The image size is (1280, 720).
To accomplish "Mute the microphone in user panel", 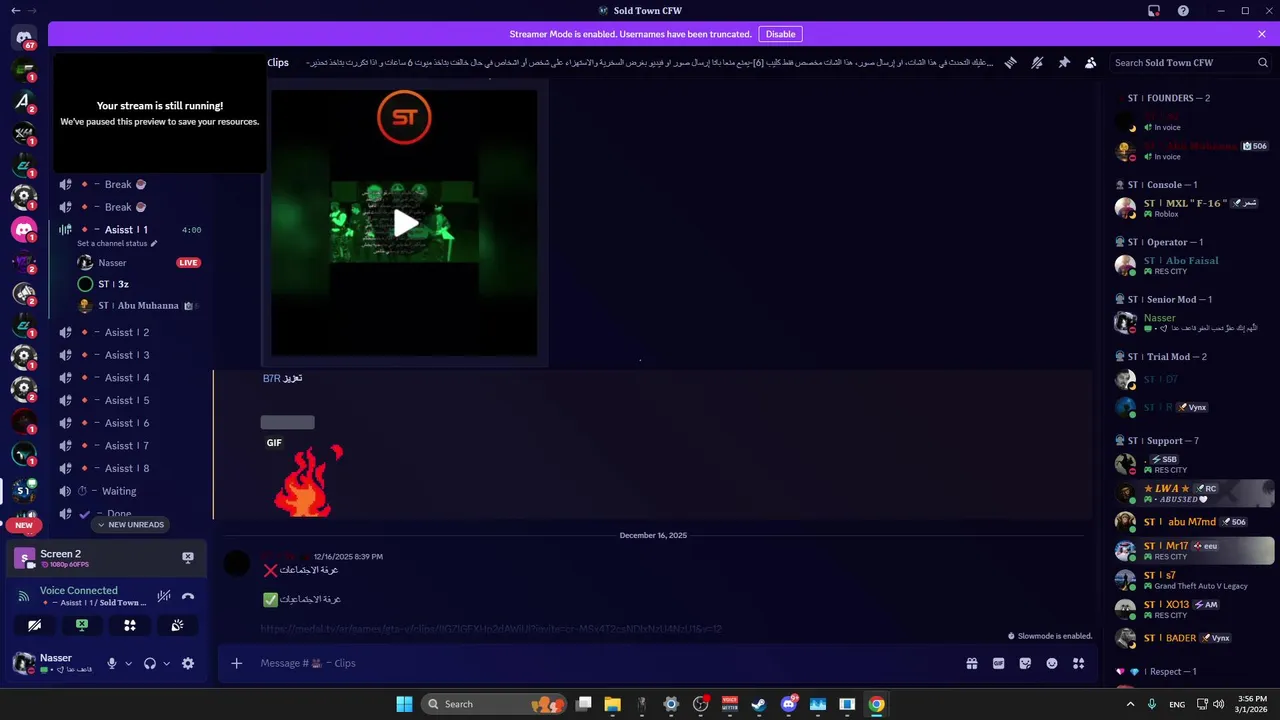I will pos(112,663).
